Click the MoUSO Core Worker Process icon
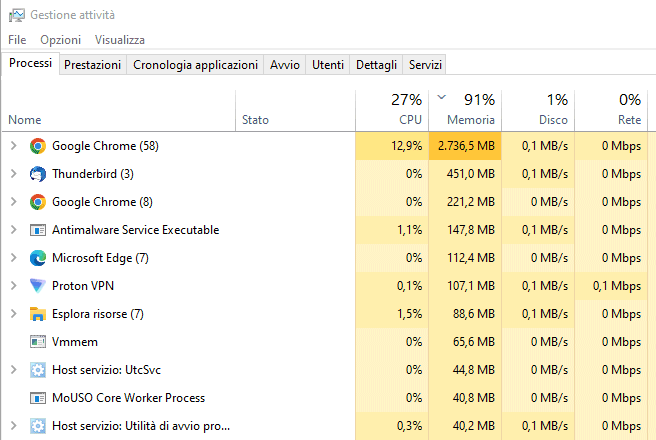 coord(38,398)
